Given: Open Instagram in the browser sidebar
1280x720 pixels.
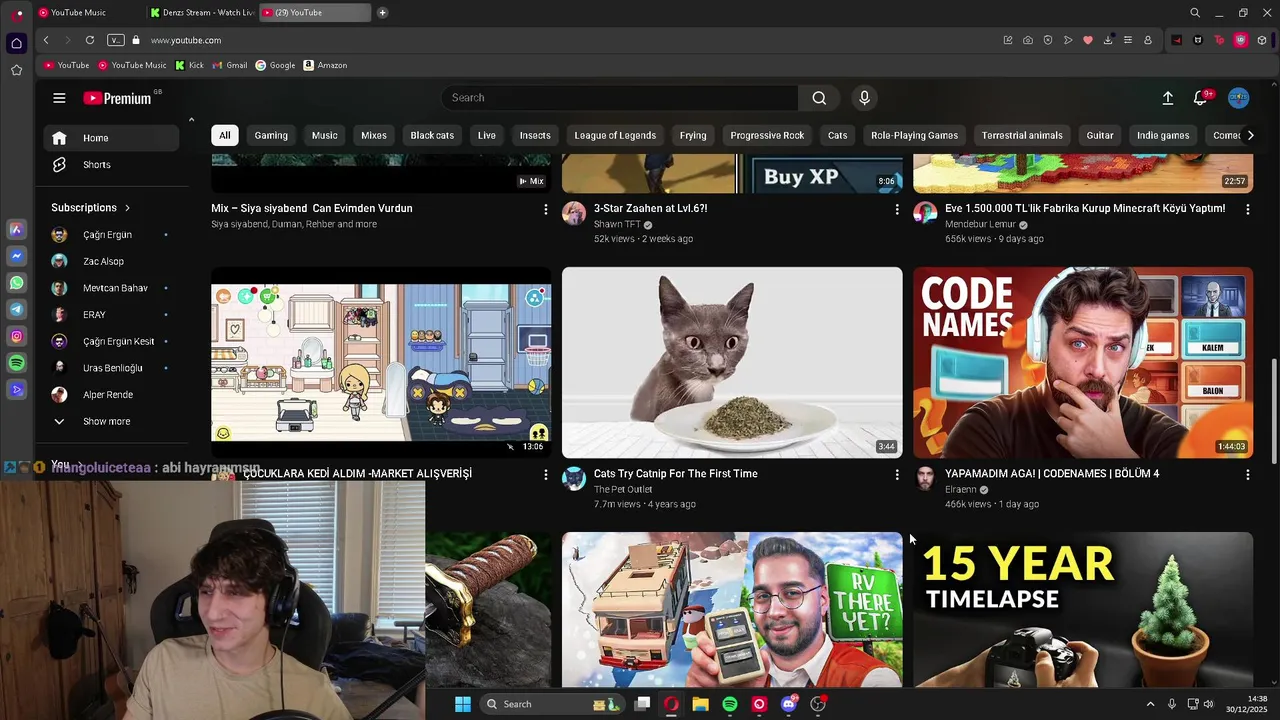Looking at the screenshot, I should click(x=16, y=336).
